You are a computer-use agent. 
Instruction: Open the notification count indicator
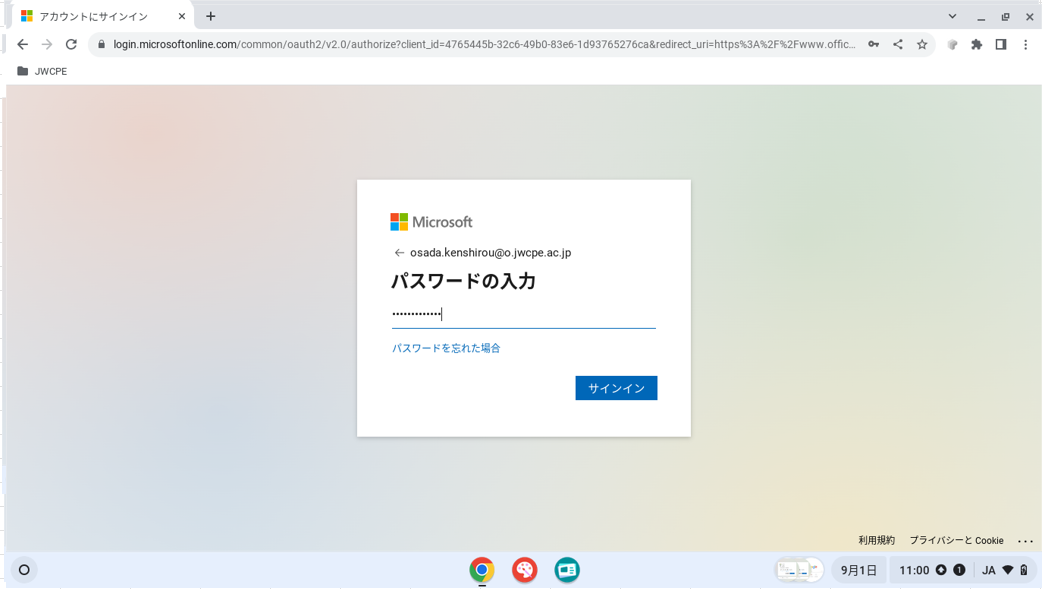pyautogui.click(x=959, y=570)
